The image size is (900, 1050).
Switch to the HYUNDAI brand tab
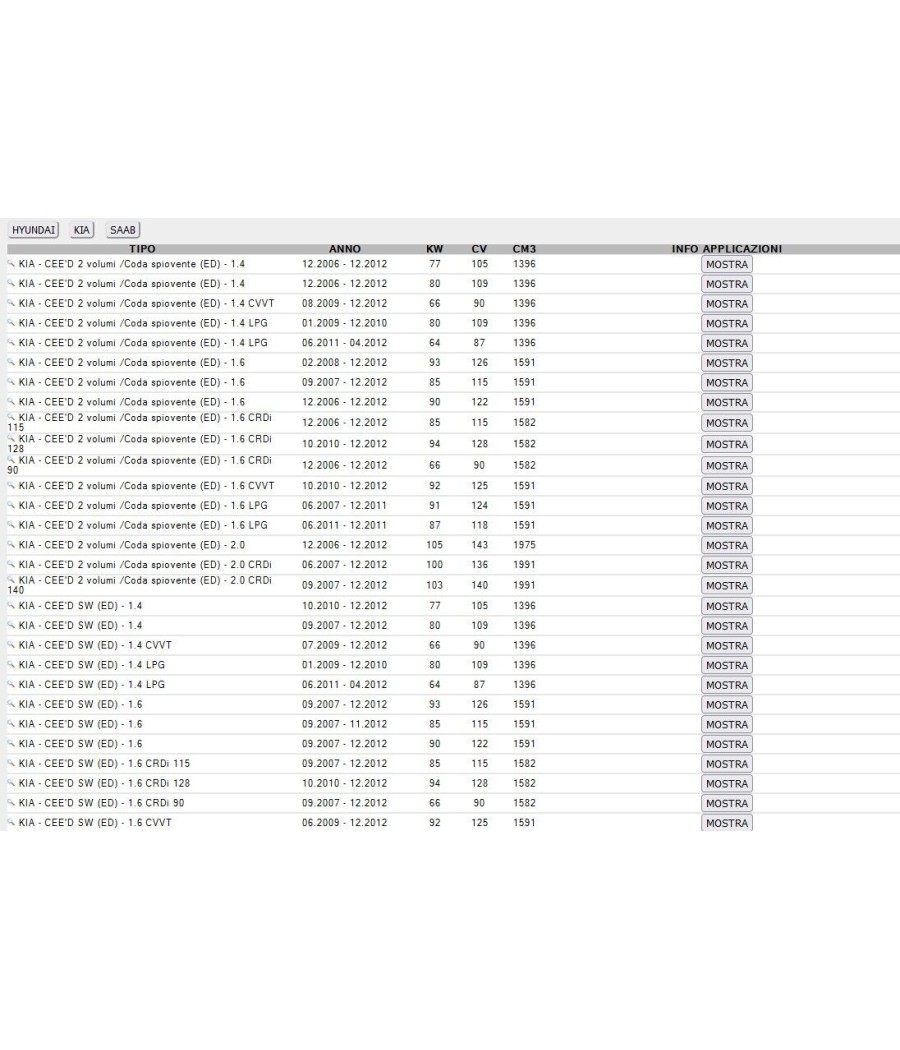pyautogui.click(x=33, y=230)
